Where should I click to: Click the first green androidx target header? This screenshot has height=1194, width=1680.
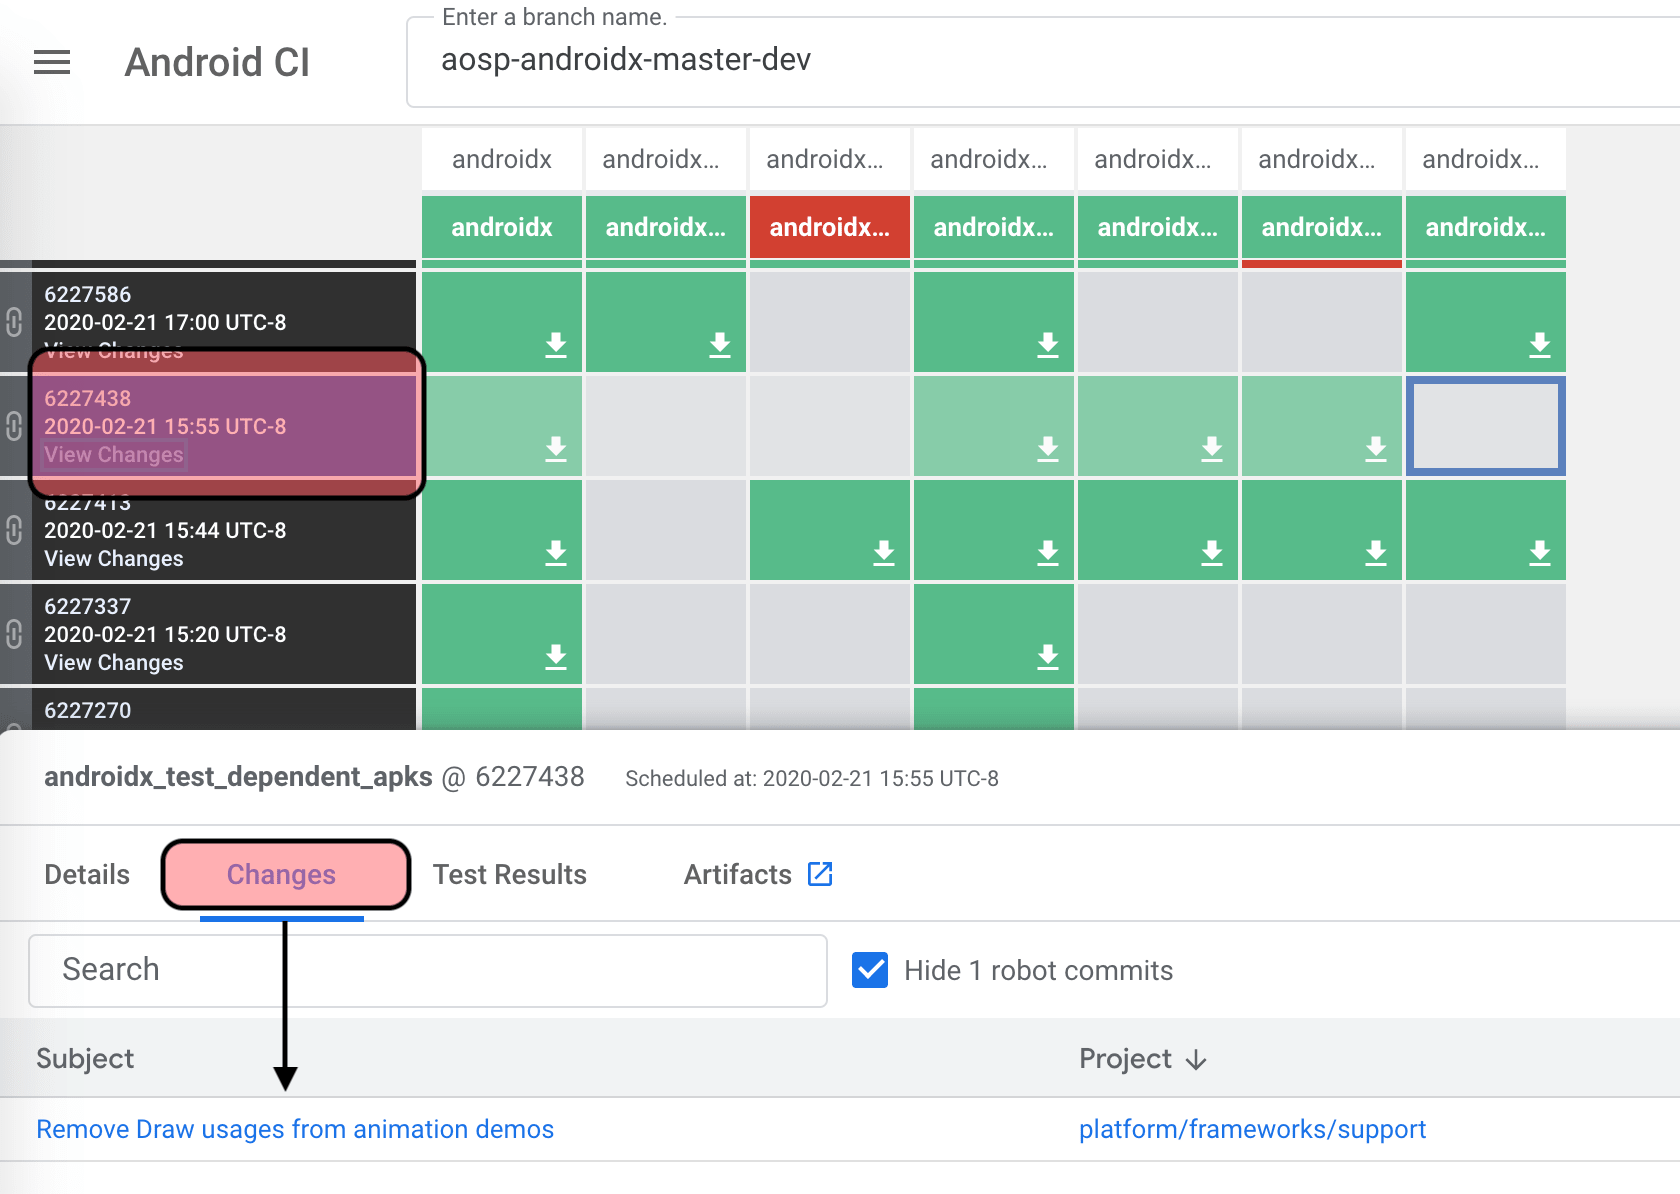coord(501,228)
